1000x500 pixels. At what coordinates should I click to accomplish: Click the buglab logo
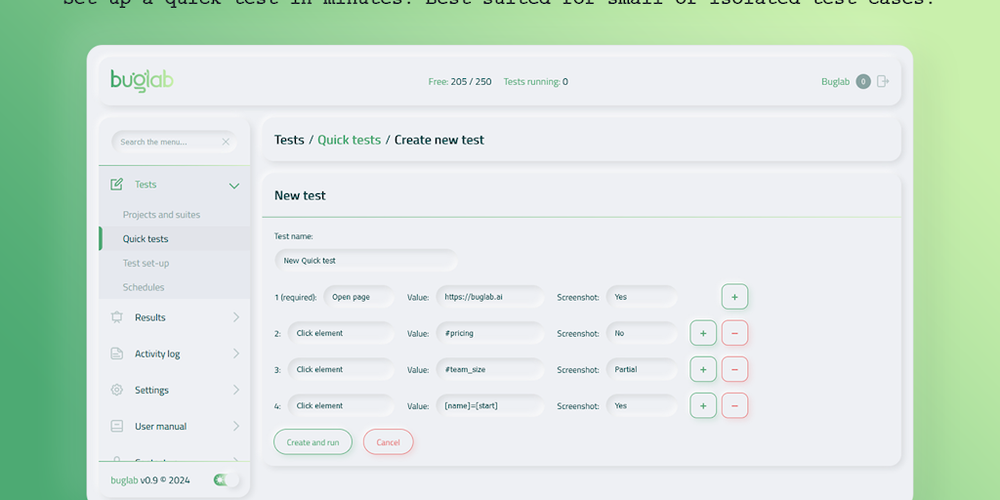(x=142, y=81)
